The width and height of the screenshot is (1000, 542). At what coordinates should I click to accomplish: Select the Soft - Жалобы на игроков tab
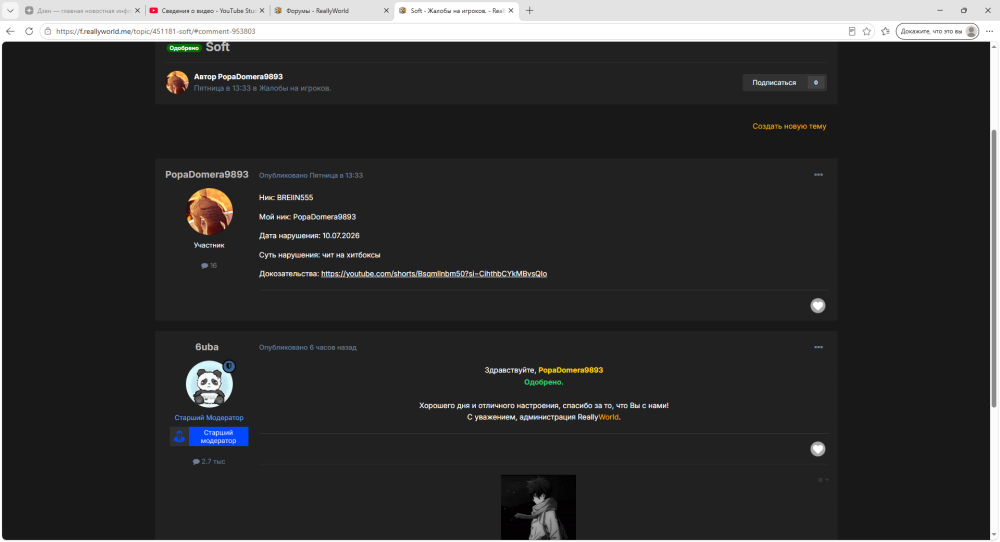455,11
